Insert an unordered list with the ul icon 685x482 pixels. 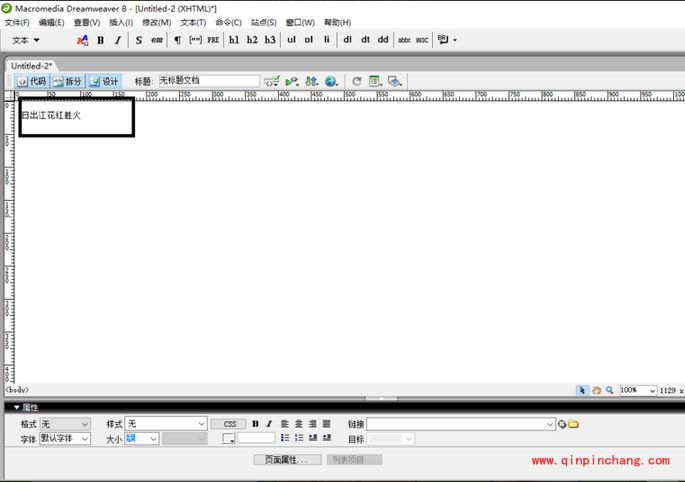coord(291,40)
